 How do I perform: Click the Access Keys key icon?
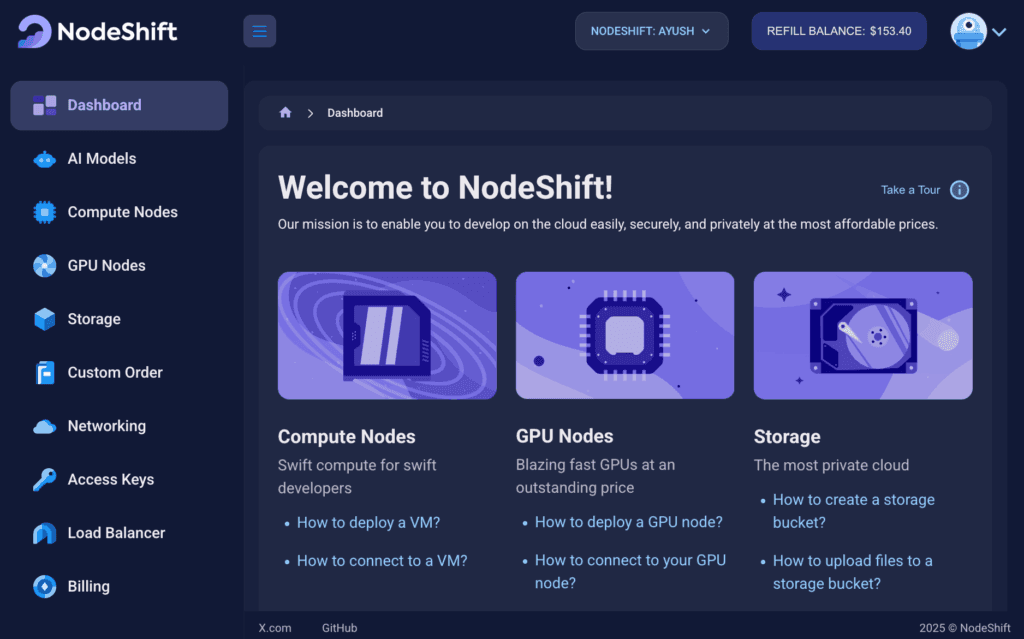[44, 480]
